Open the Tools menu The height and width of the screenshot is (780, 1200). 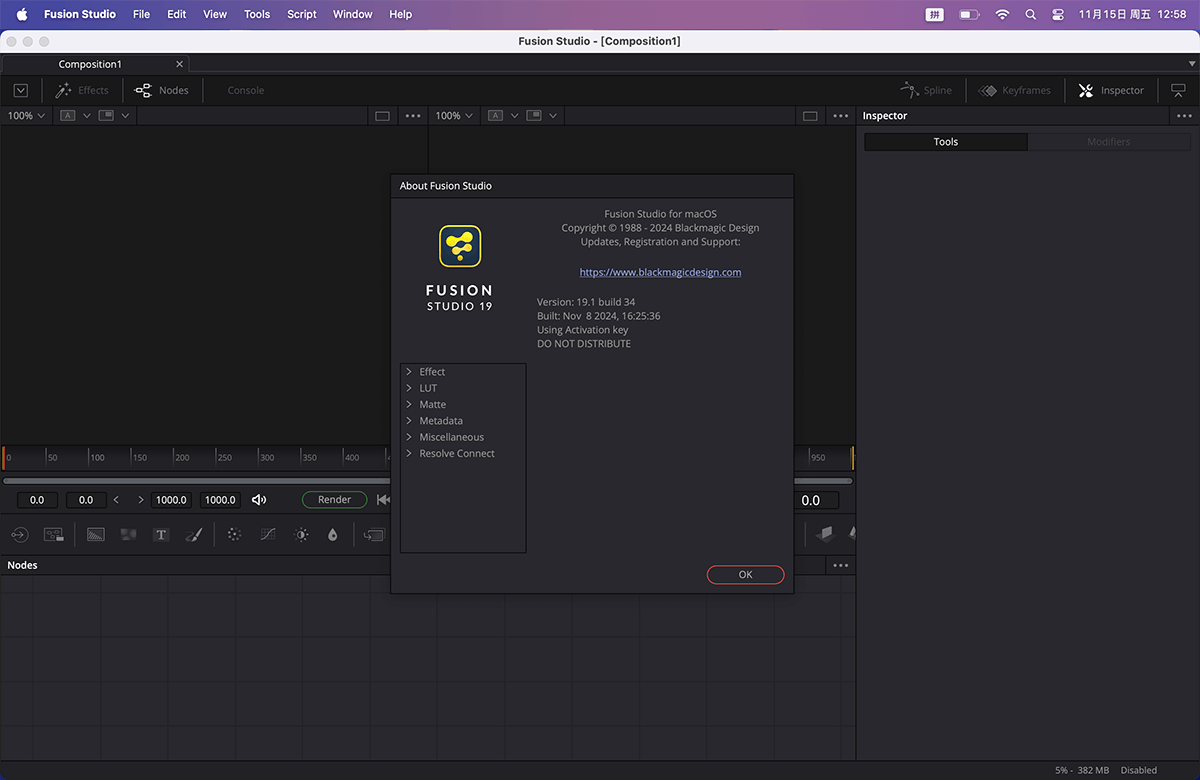257,14
